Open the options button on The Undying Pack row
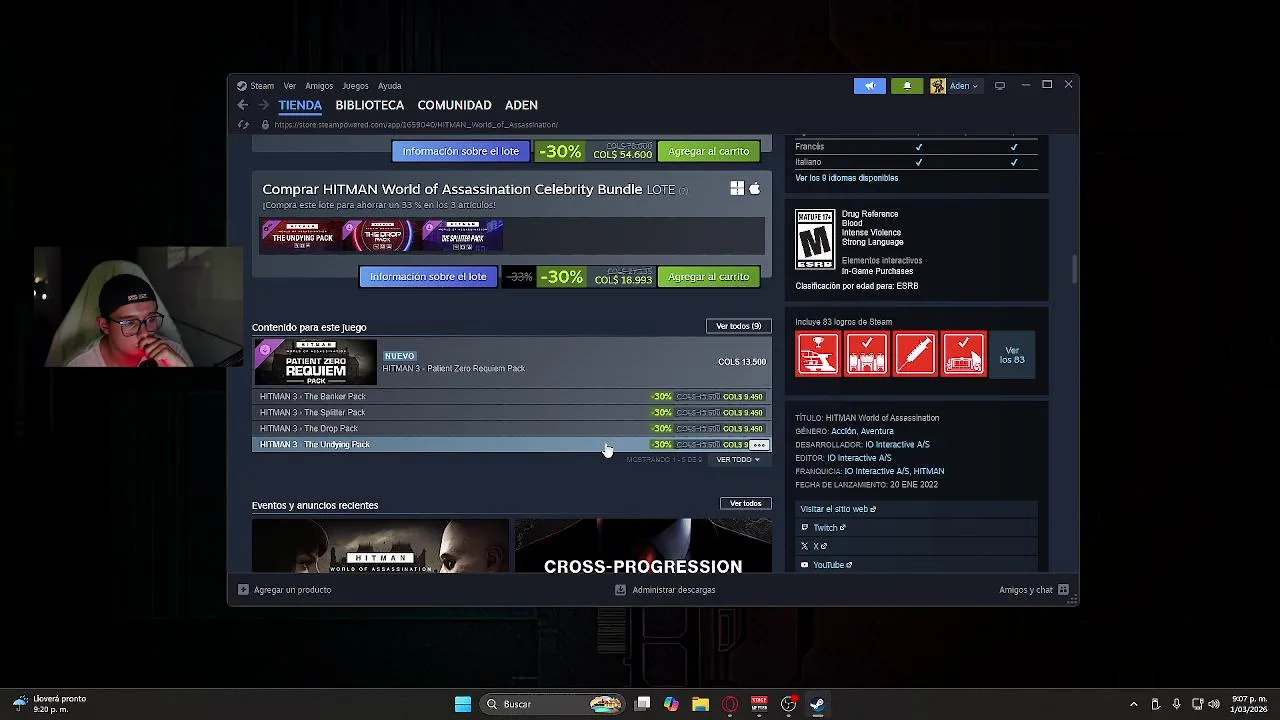This screenshot has width=1280, height=720. click(x=758, y=445)
